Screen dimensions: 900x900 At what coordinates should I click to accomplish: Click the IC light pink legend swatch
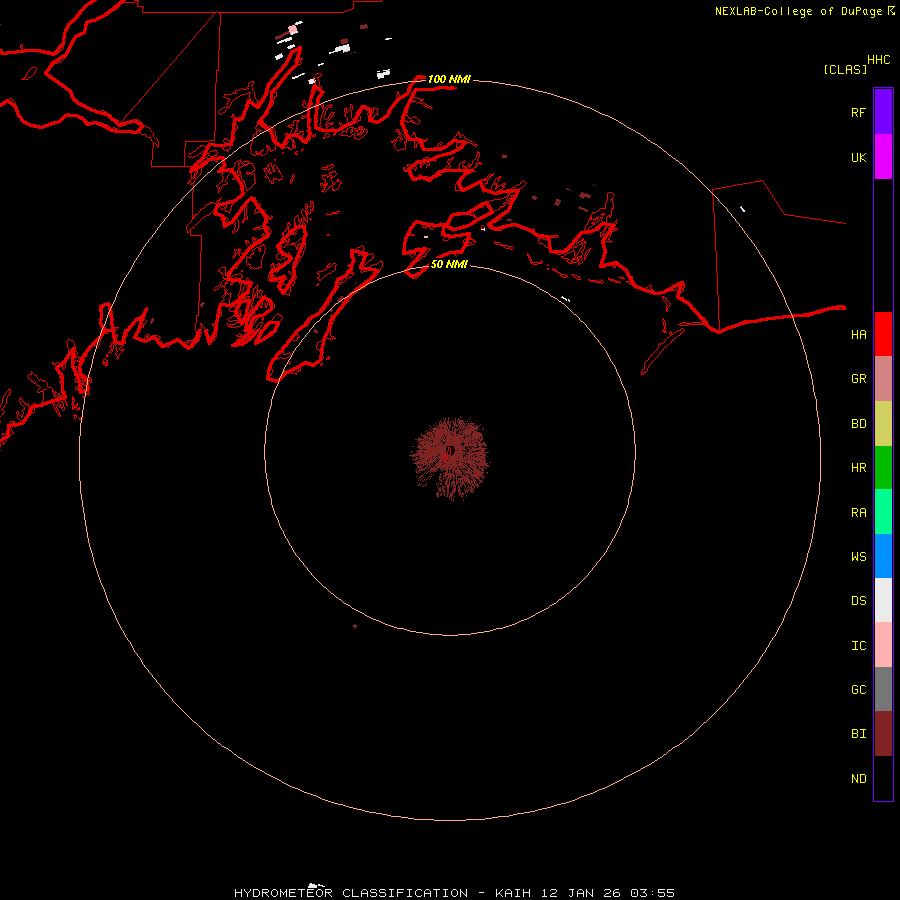[x=883, y=645]
